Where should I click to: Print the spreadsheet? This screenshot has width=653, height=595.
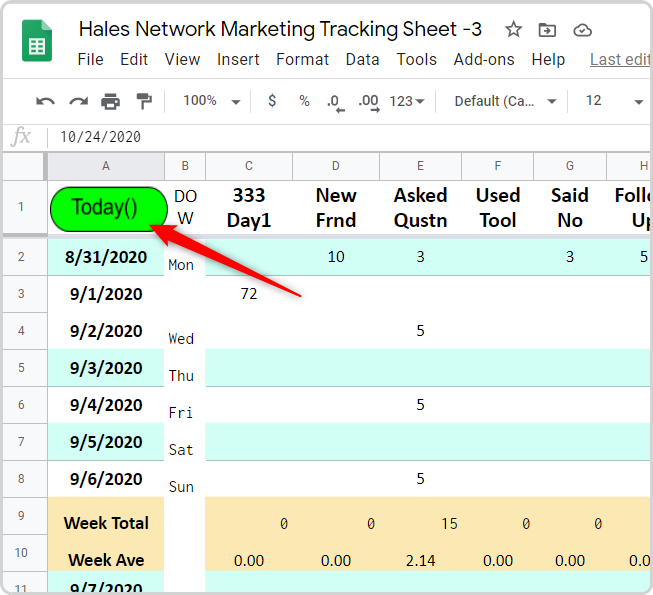pyautogui.click(x=111, y=101)
